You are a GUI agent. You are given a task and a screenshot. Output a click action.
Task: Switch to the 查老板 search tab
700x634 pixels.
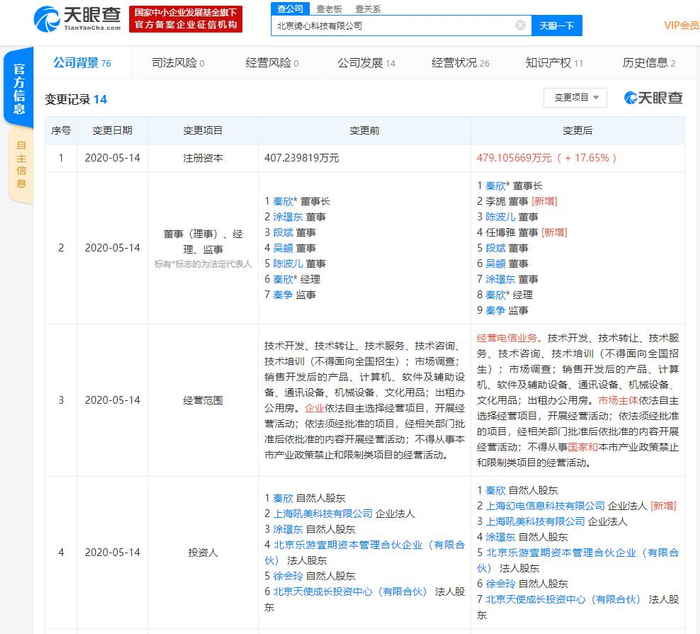pyautogui.click(x=329, y=8)
